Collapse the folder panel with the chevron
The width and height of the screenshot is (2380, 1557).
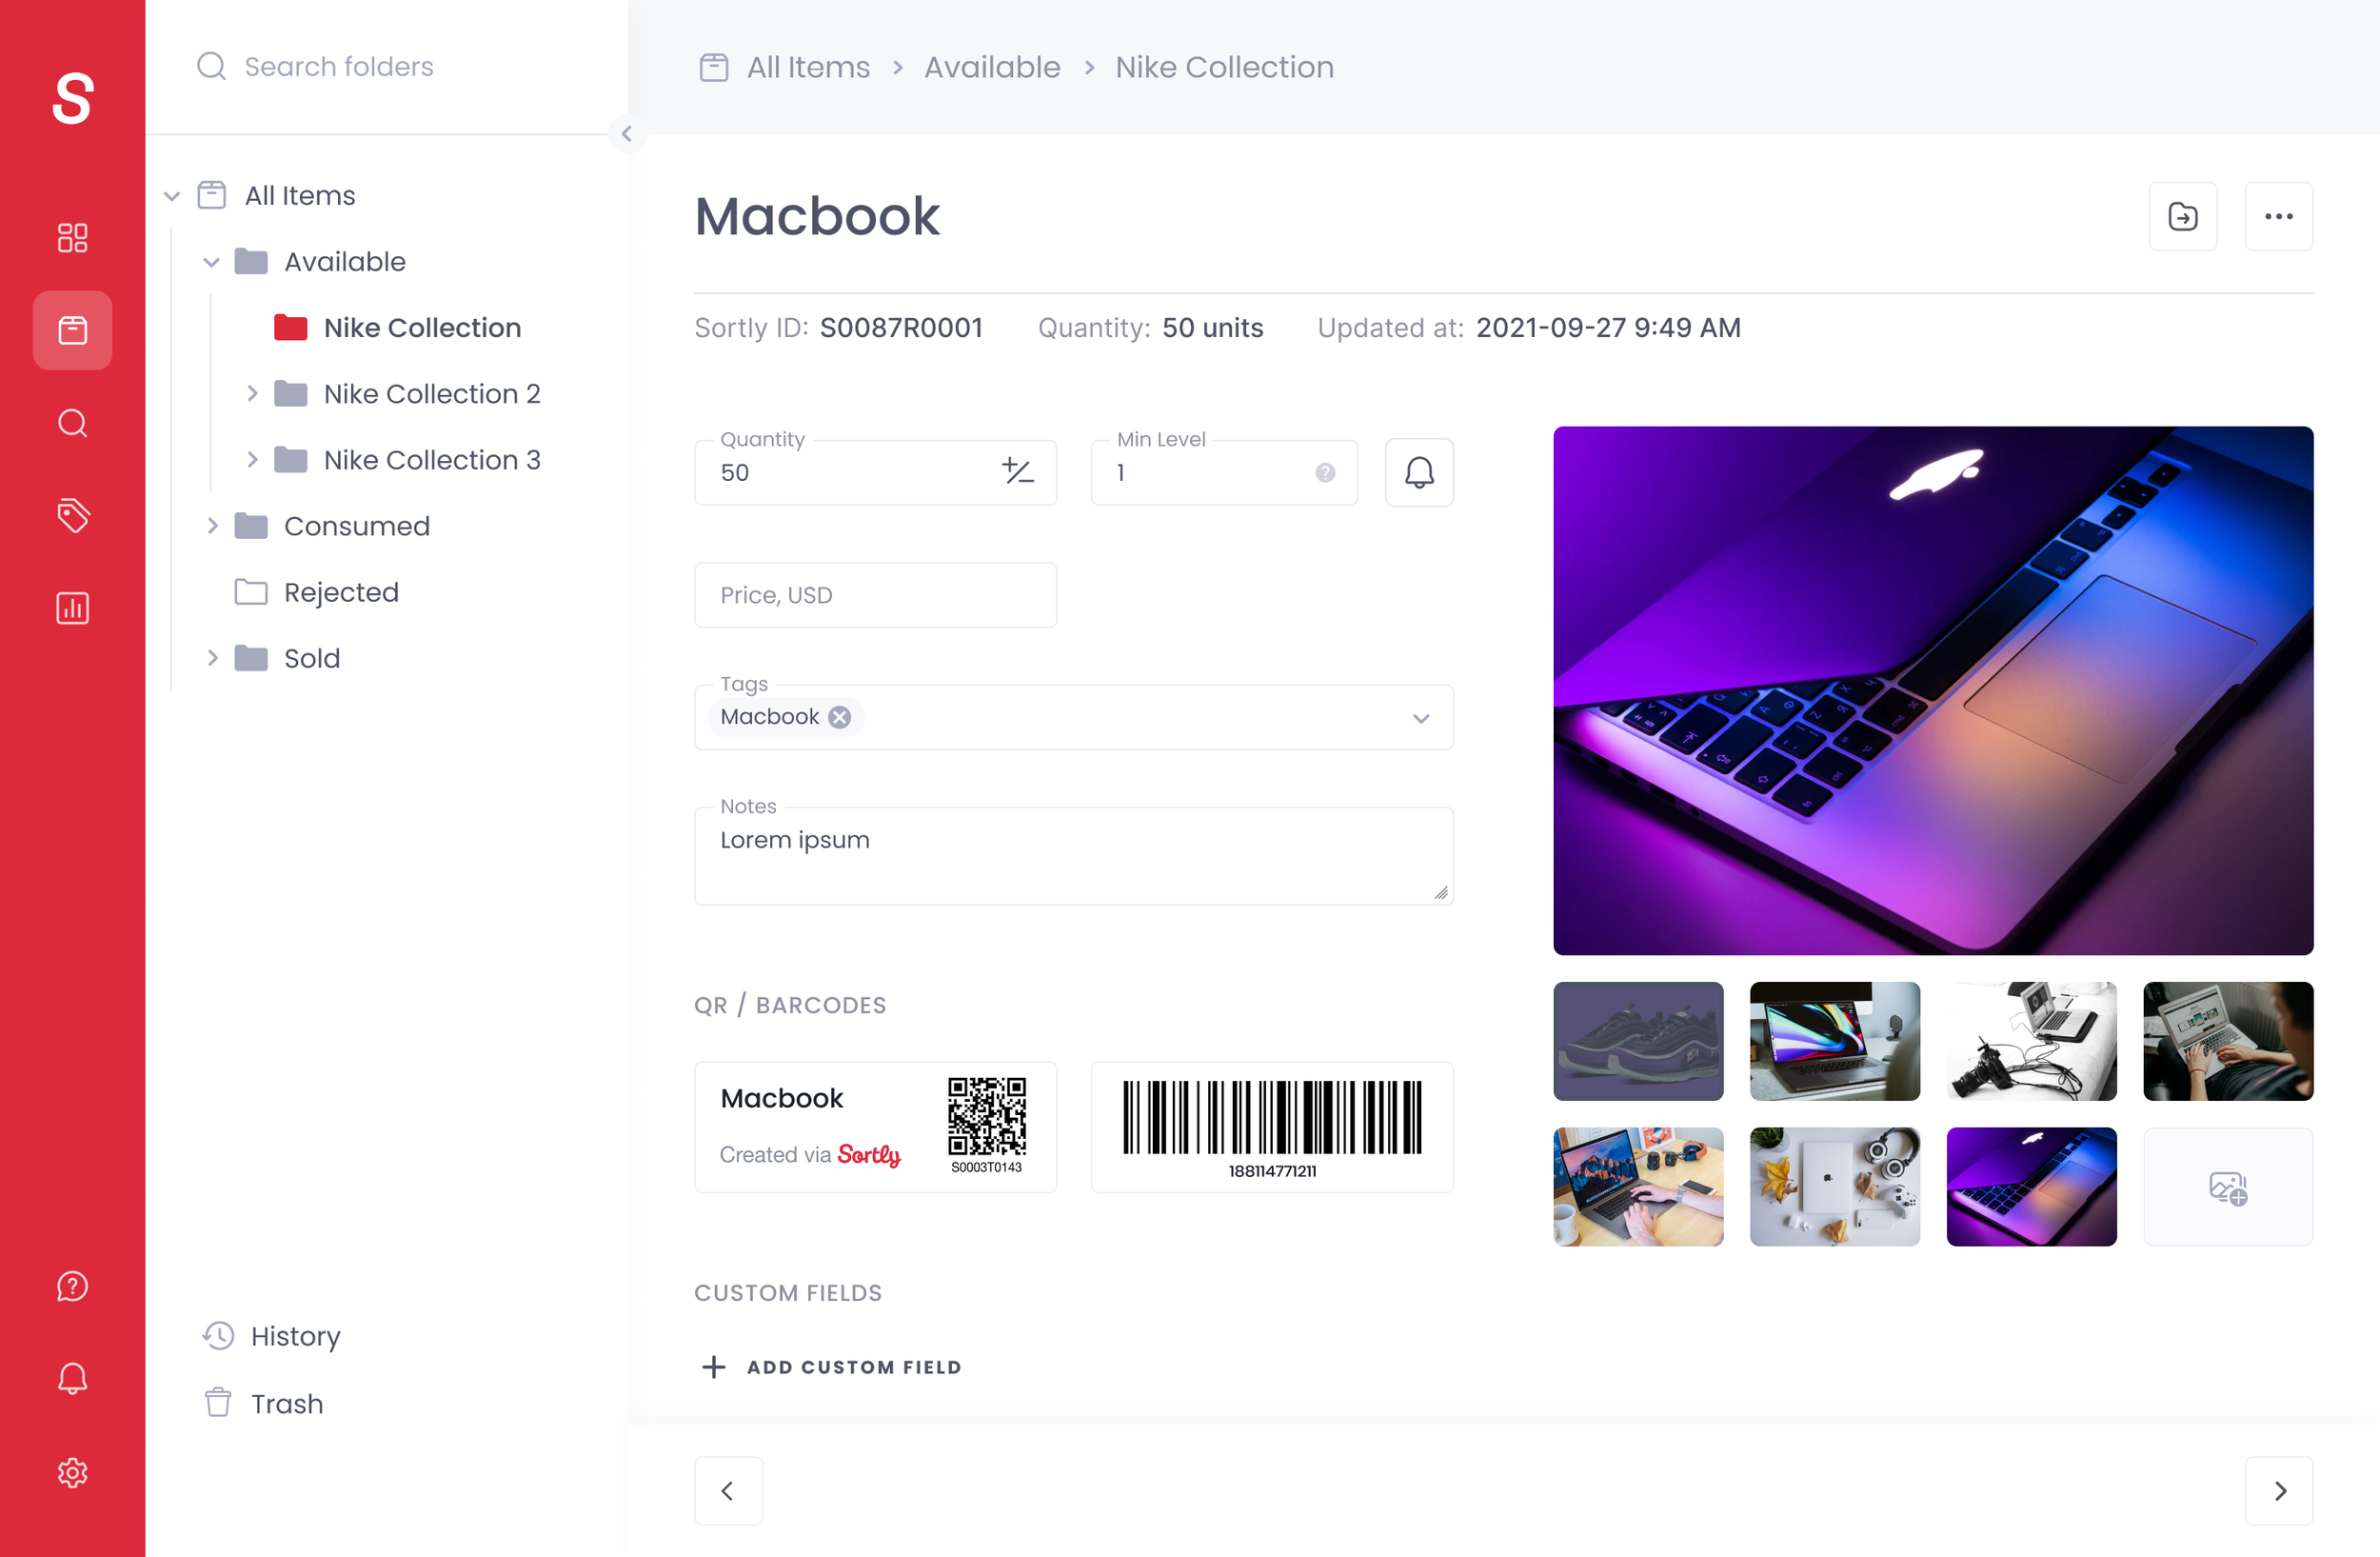click(x=627, y=133)
